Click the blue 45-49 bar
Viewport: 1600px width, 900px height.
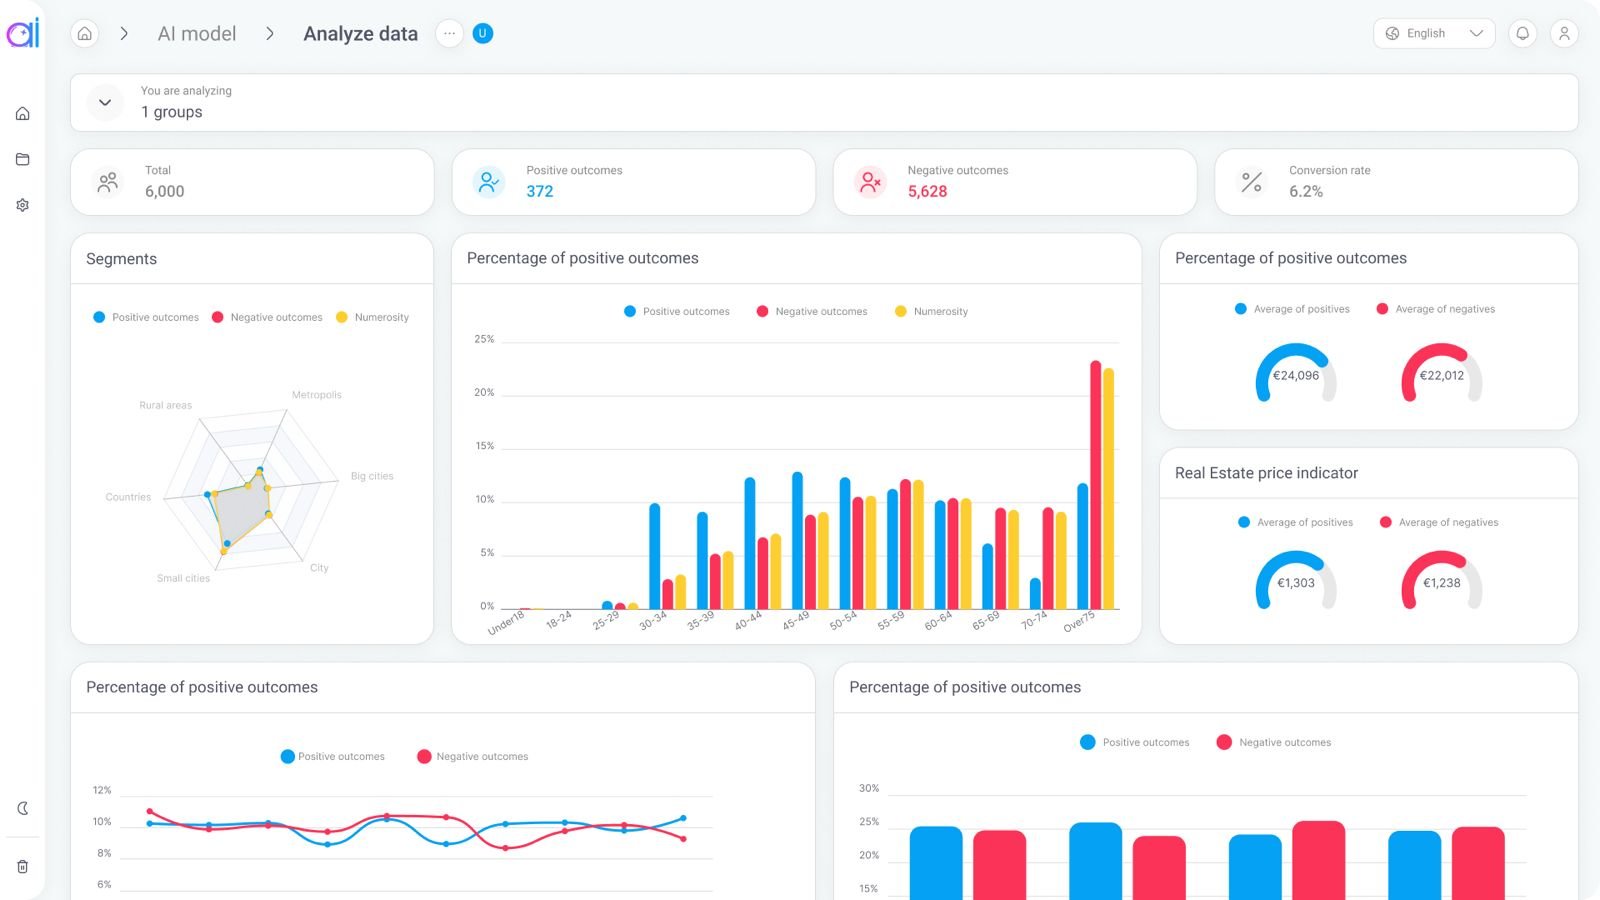coord(797,540)
